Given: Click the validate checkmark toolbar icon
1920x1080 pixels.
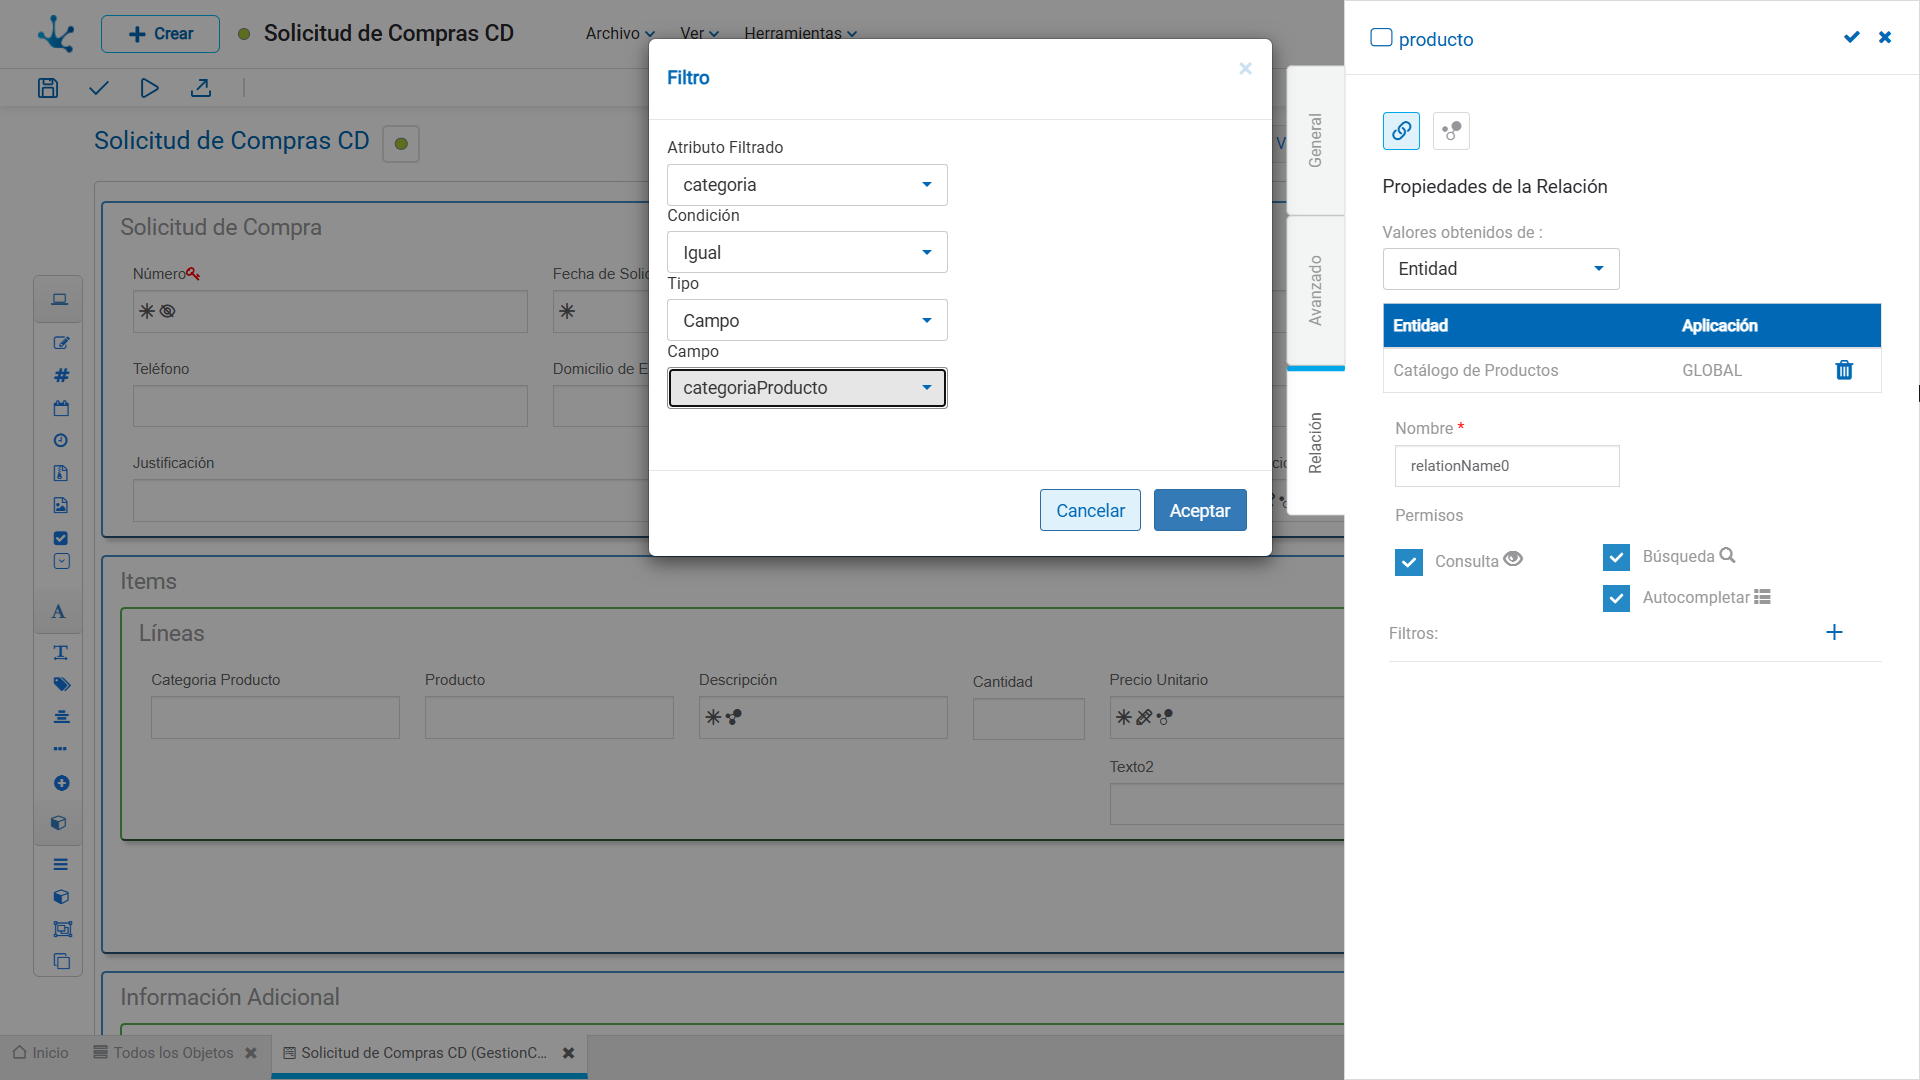Looking at the screenshot, I should (98, 88).
